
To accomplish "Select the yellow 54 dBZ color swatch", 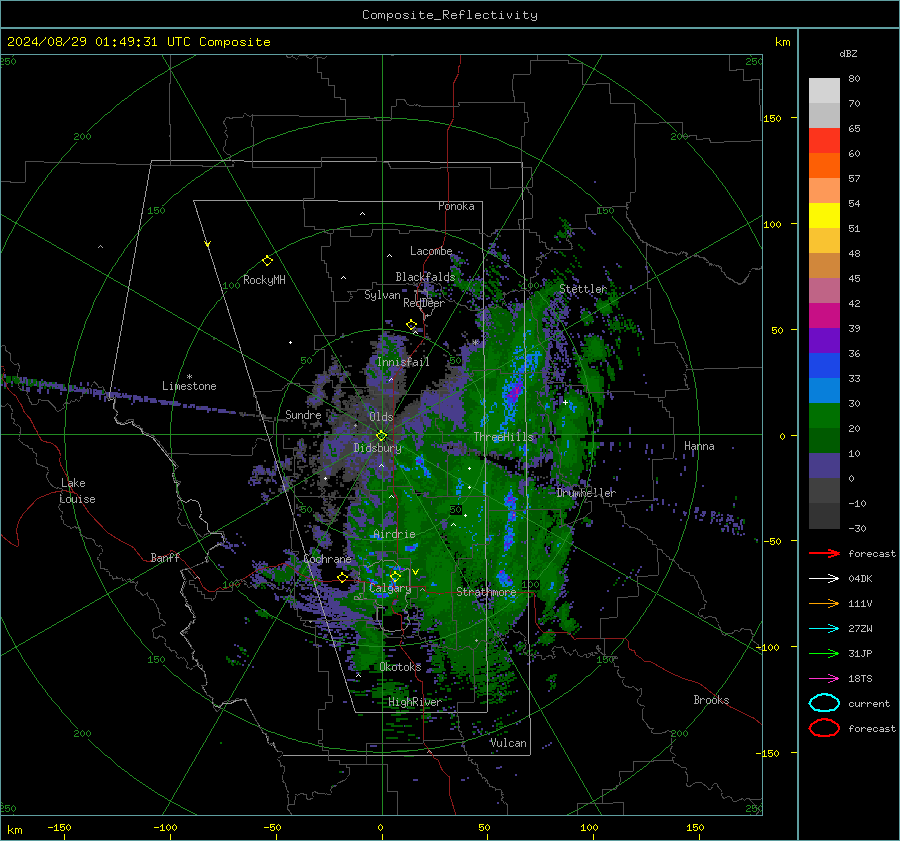I will coord(824,215).
